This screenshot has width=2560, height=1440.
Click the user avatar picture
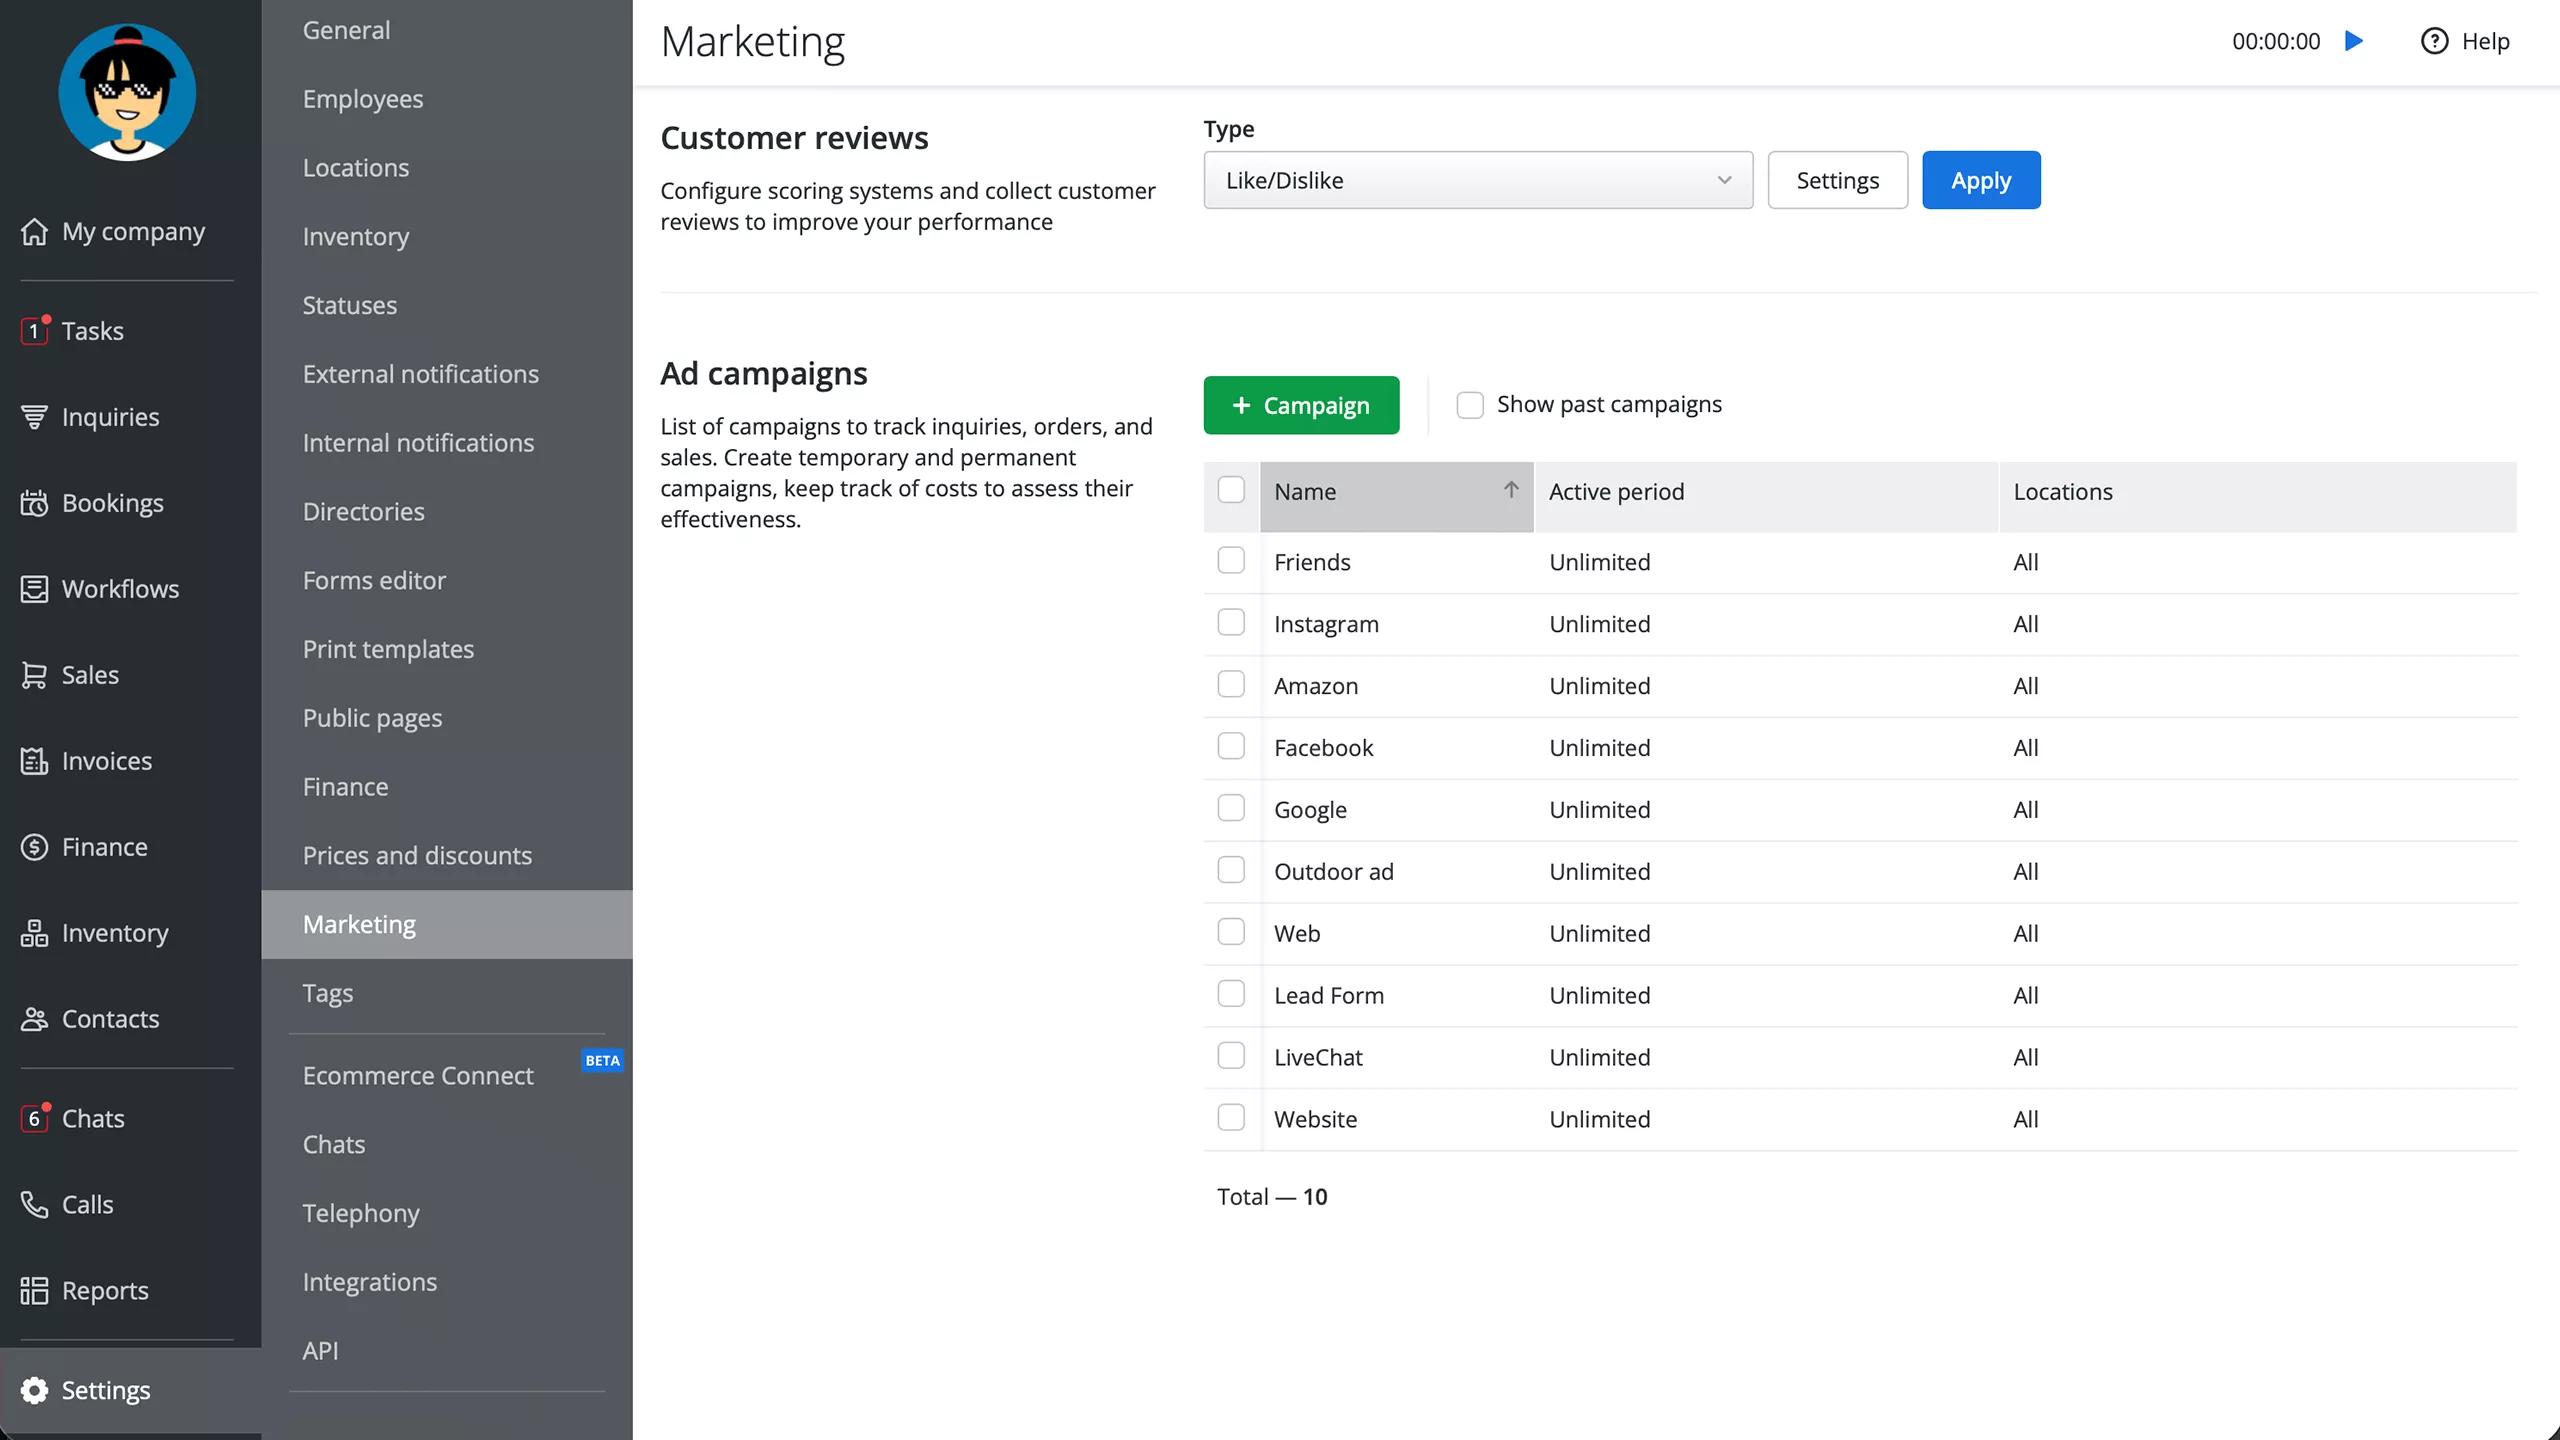[127, 92]
